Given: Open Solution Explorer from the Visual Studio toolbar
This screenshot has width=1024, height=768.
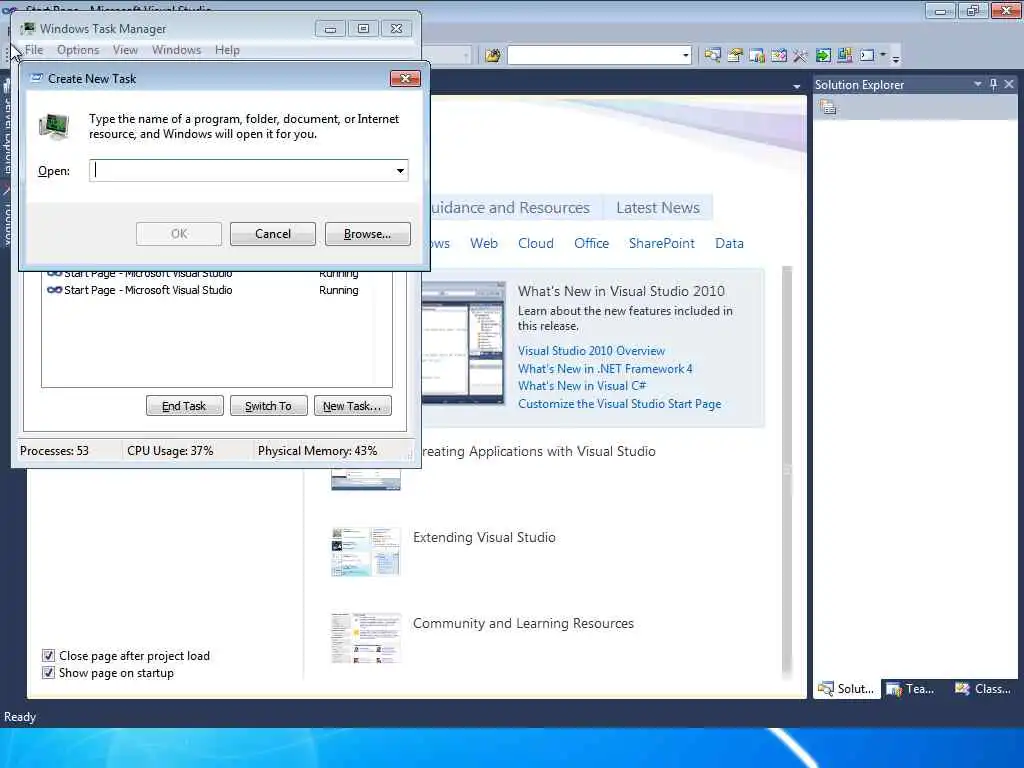Looking at the screenshot, I should 712,56.
